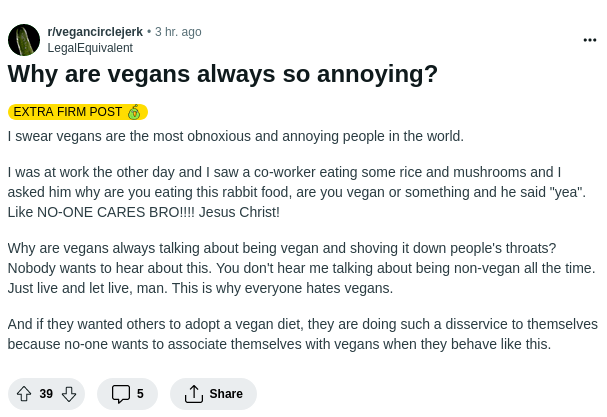Click the closing paragraph starting 'And if they wanted'
The width and height of the screenshot is (607, 417).
tap(300, 334)
